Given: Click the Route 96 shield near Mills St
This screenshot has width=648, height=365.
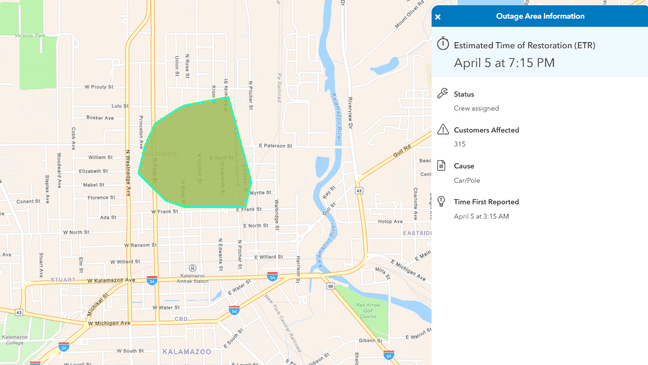Looking at the screenshot, I should tap(330, 286).
